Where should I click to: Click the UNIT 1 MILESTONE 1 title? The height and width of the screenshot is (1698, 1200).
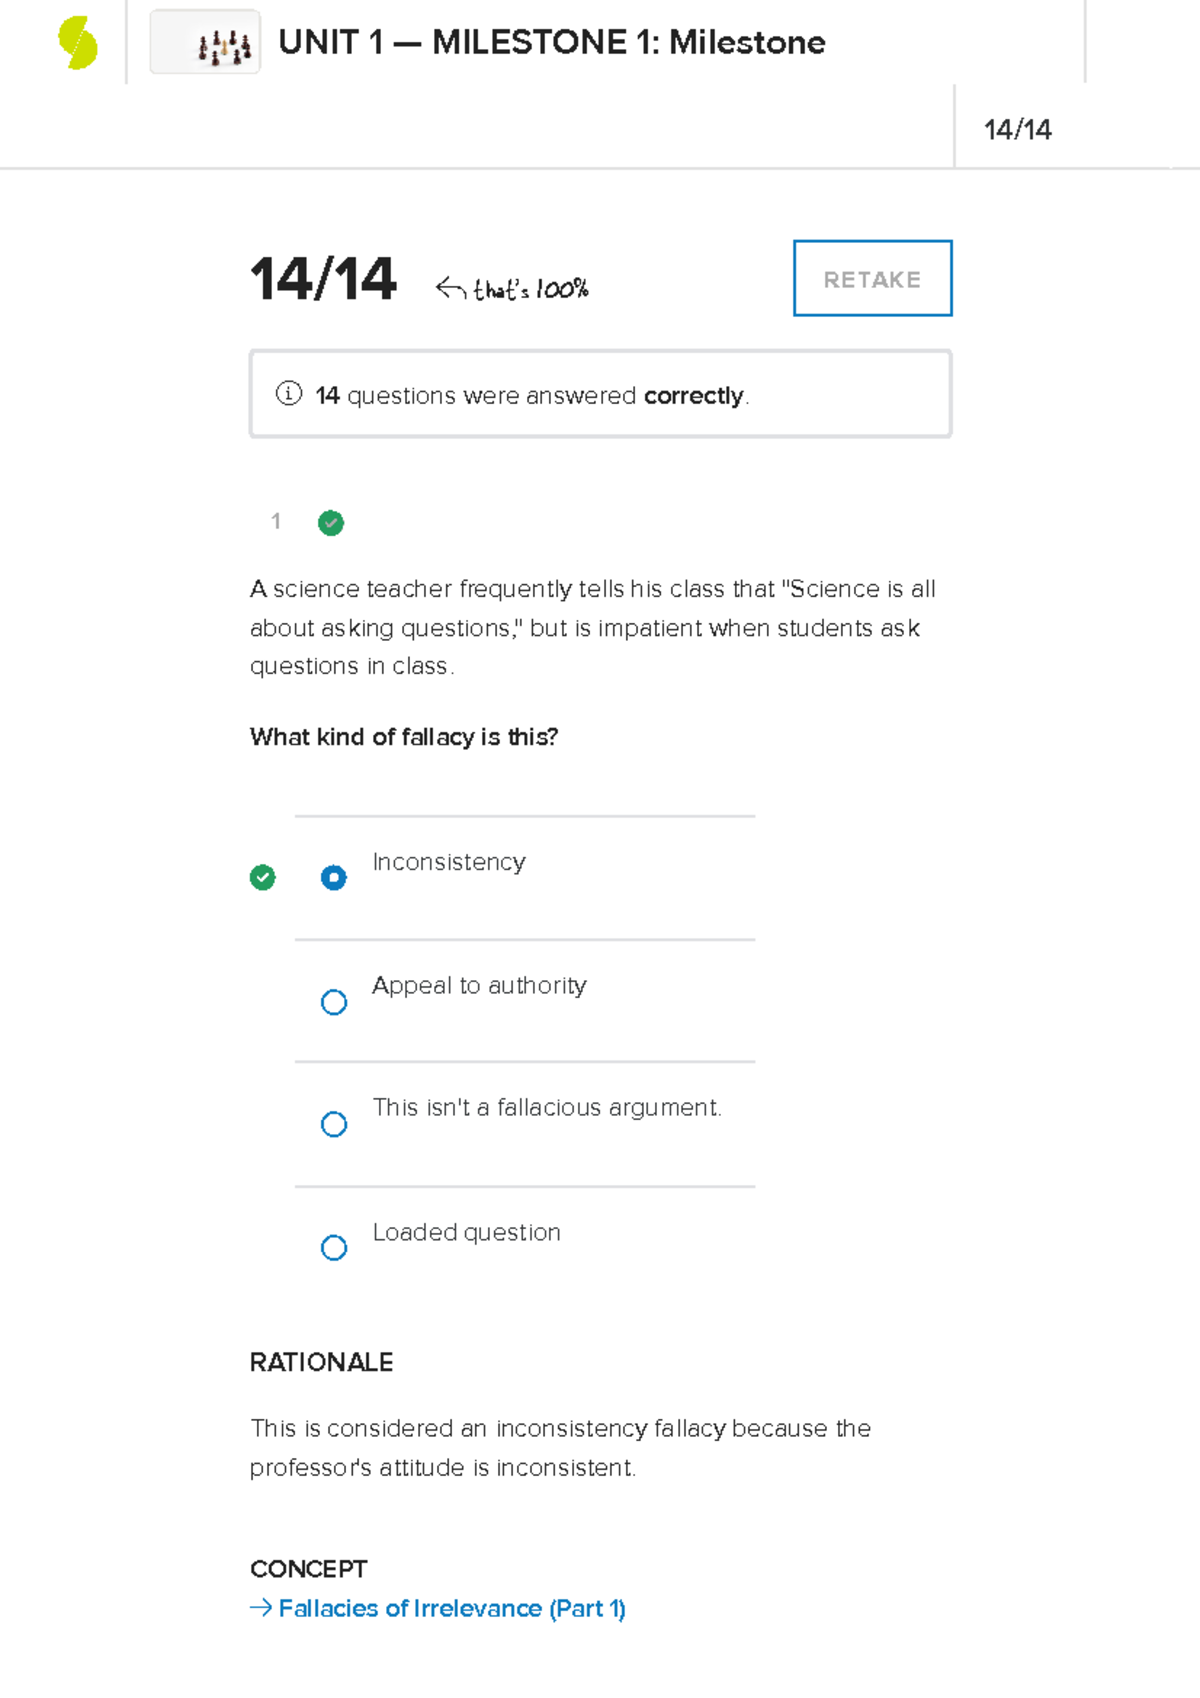click(552, 42)
